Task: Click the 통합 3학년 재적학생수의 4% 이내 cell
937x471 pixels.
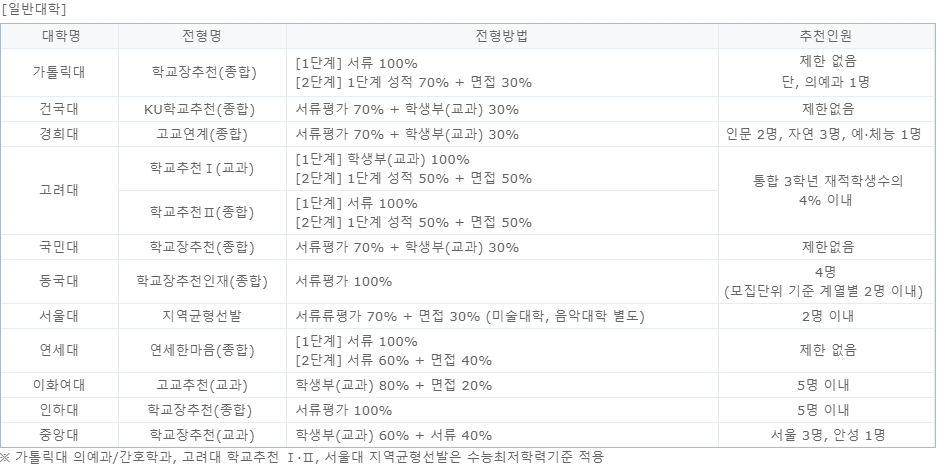Action: click(x=827, y=191)
